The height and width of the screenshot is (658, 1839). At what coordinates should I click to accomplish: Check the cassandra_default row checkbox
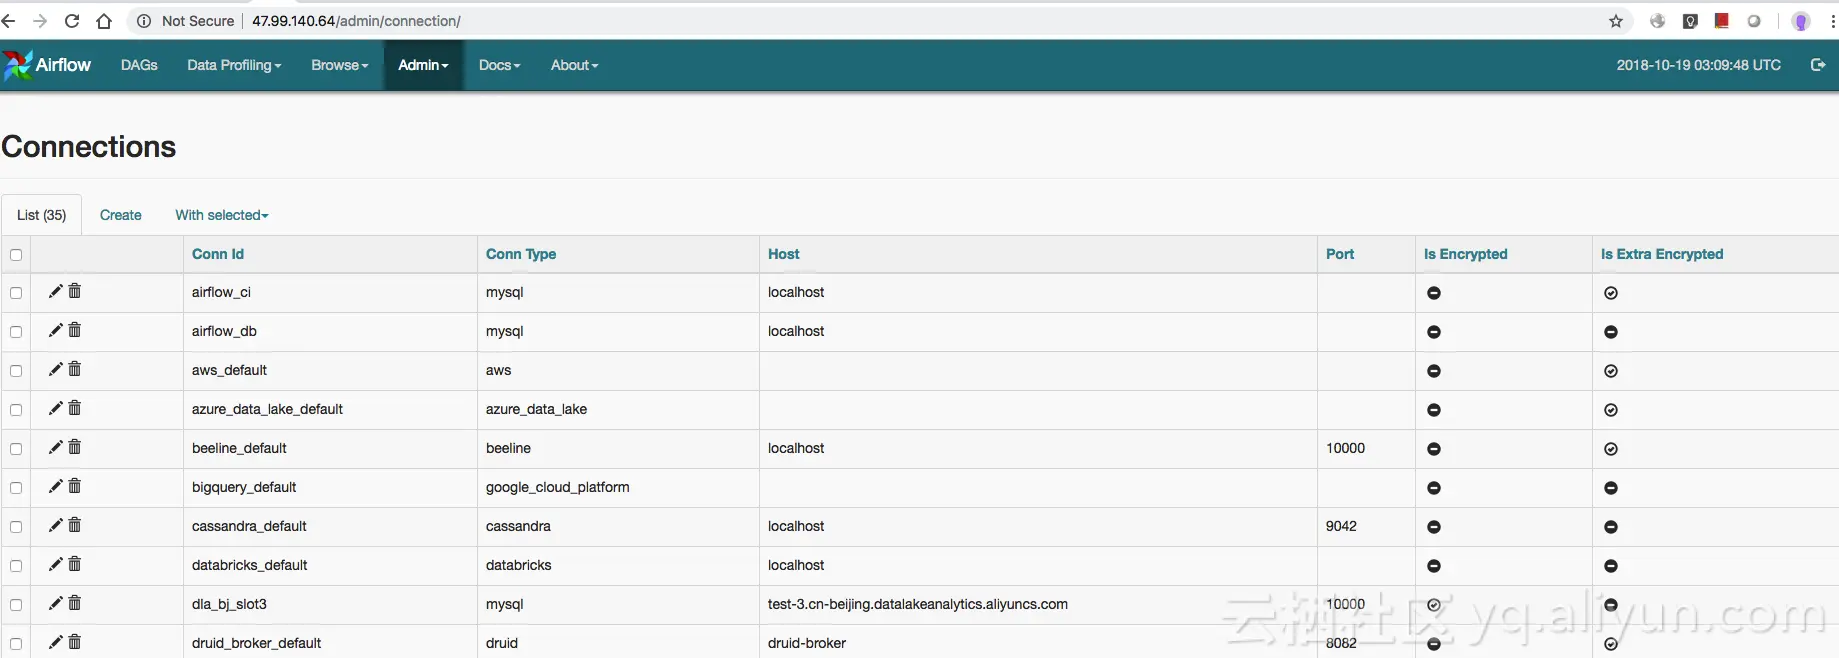point(16,527)
